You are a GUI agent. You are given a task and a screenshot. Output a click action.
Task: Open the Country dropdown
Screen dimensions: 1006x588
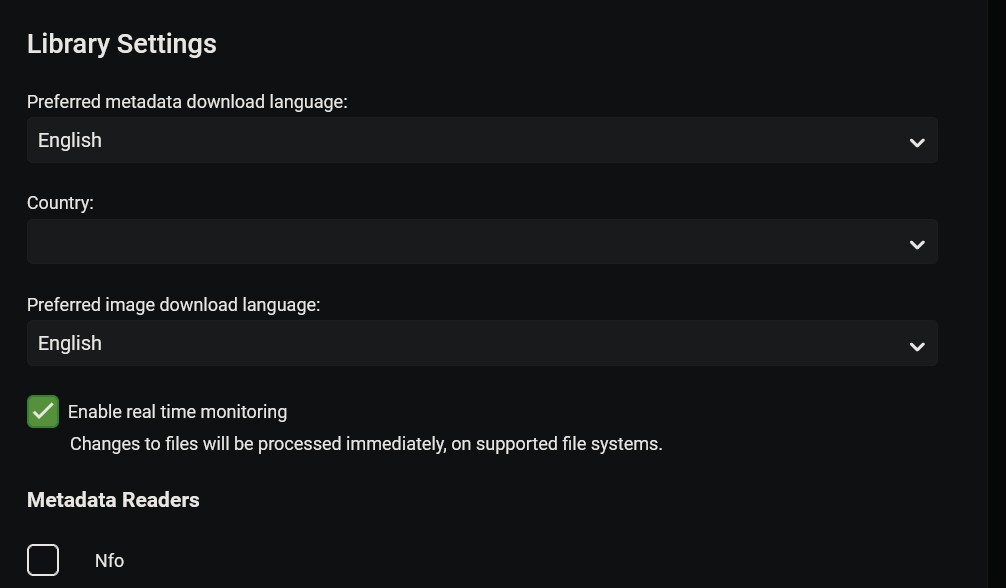pos(480,242)
